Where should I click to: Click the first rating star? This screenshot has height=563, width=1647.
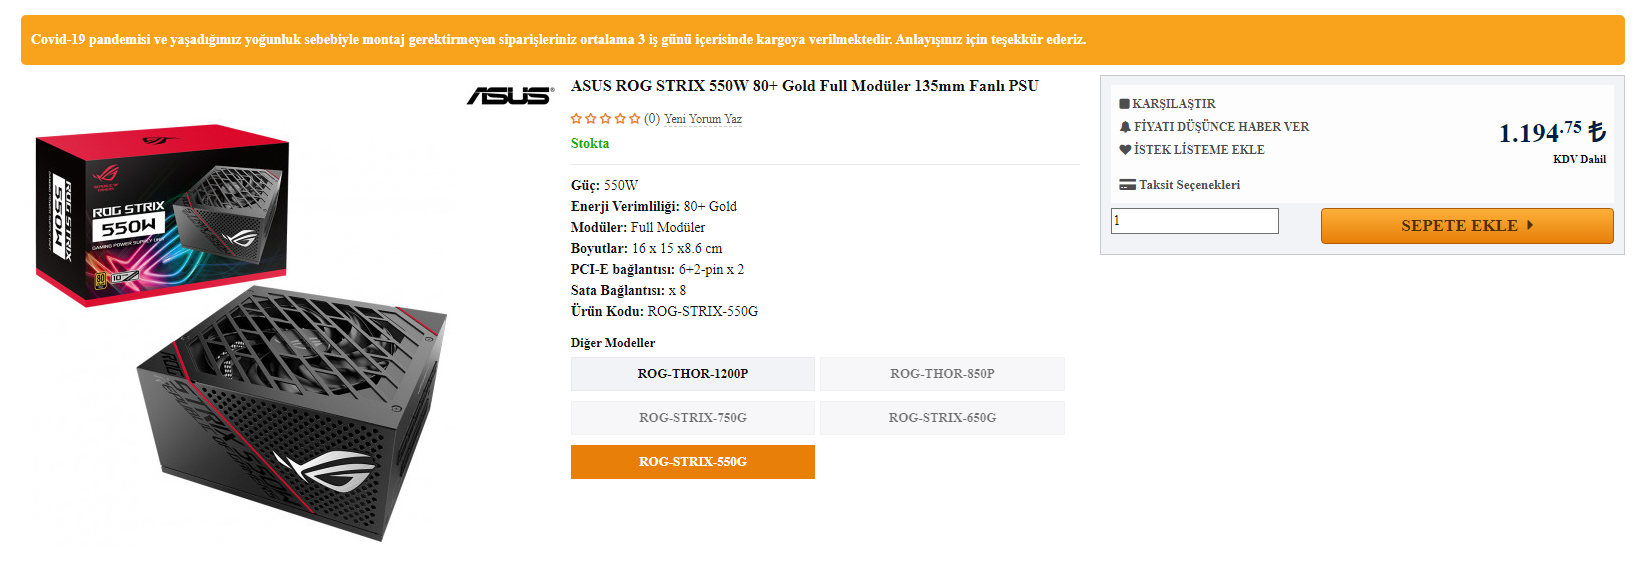pos(576,119)
